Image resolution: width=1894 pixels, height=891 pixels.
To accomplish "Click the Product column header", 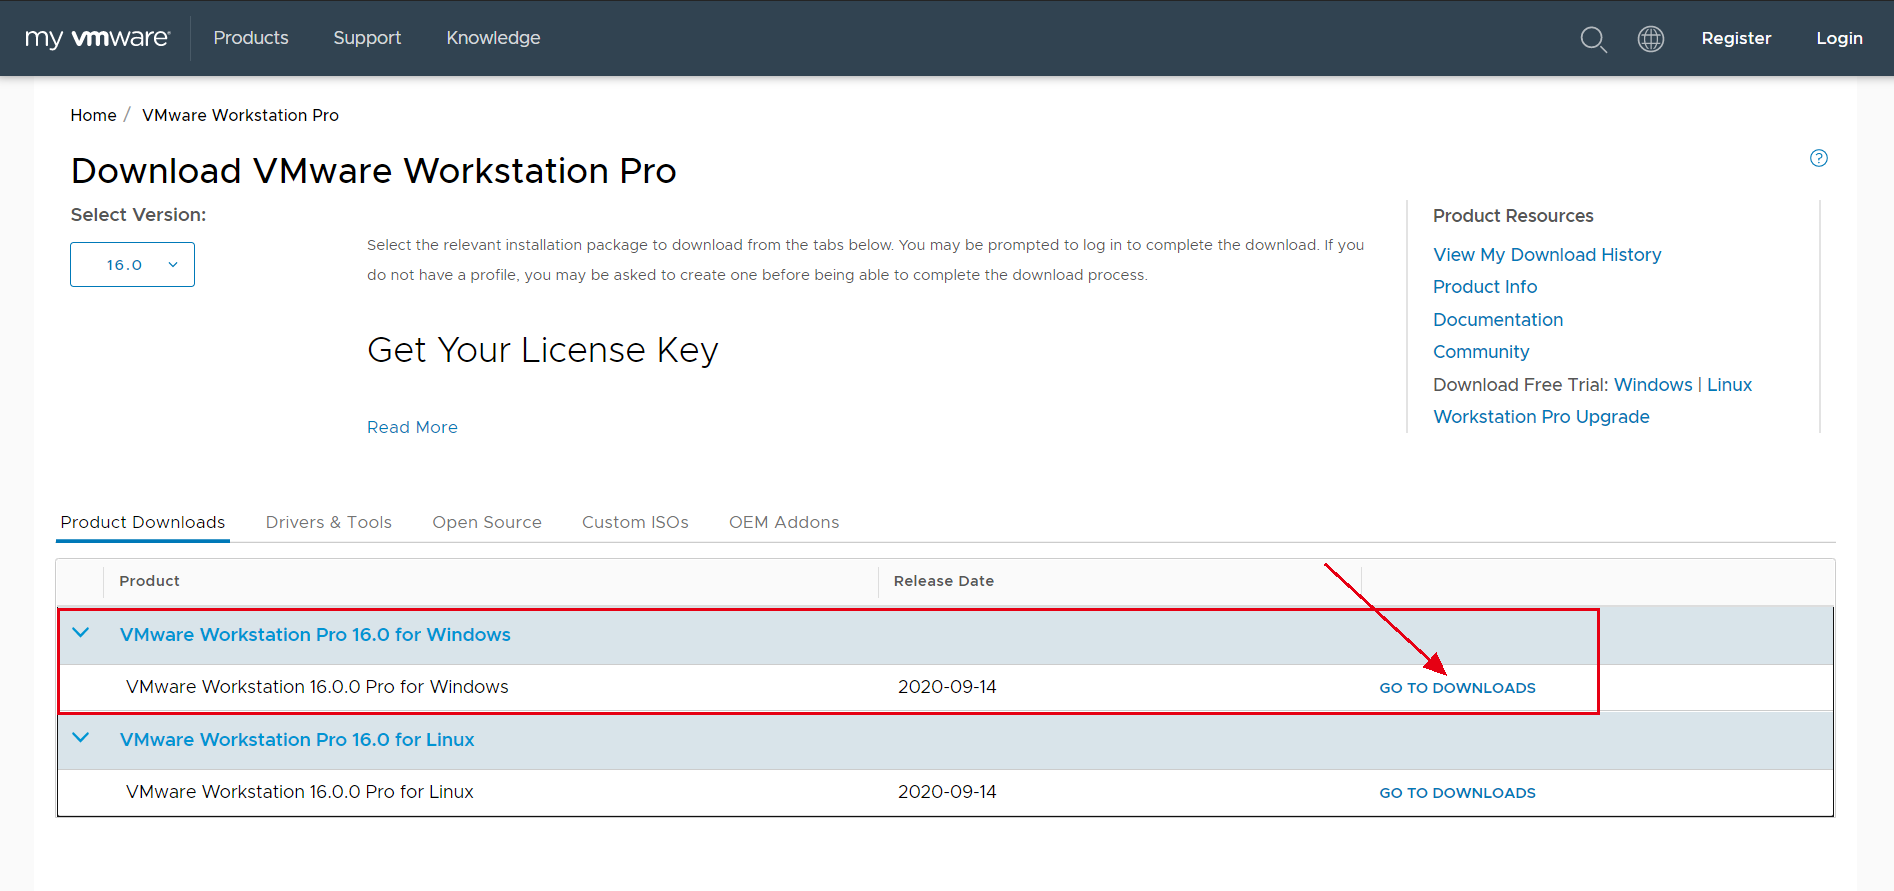I will point(149,581).
